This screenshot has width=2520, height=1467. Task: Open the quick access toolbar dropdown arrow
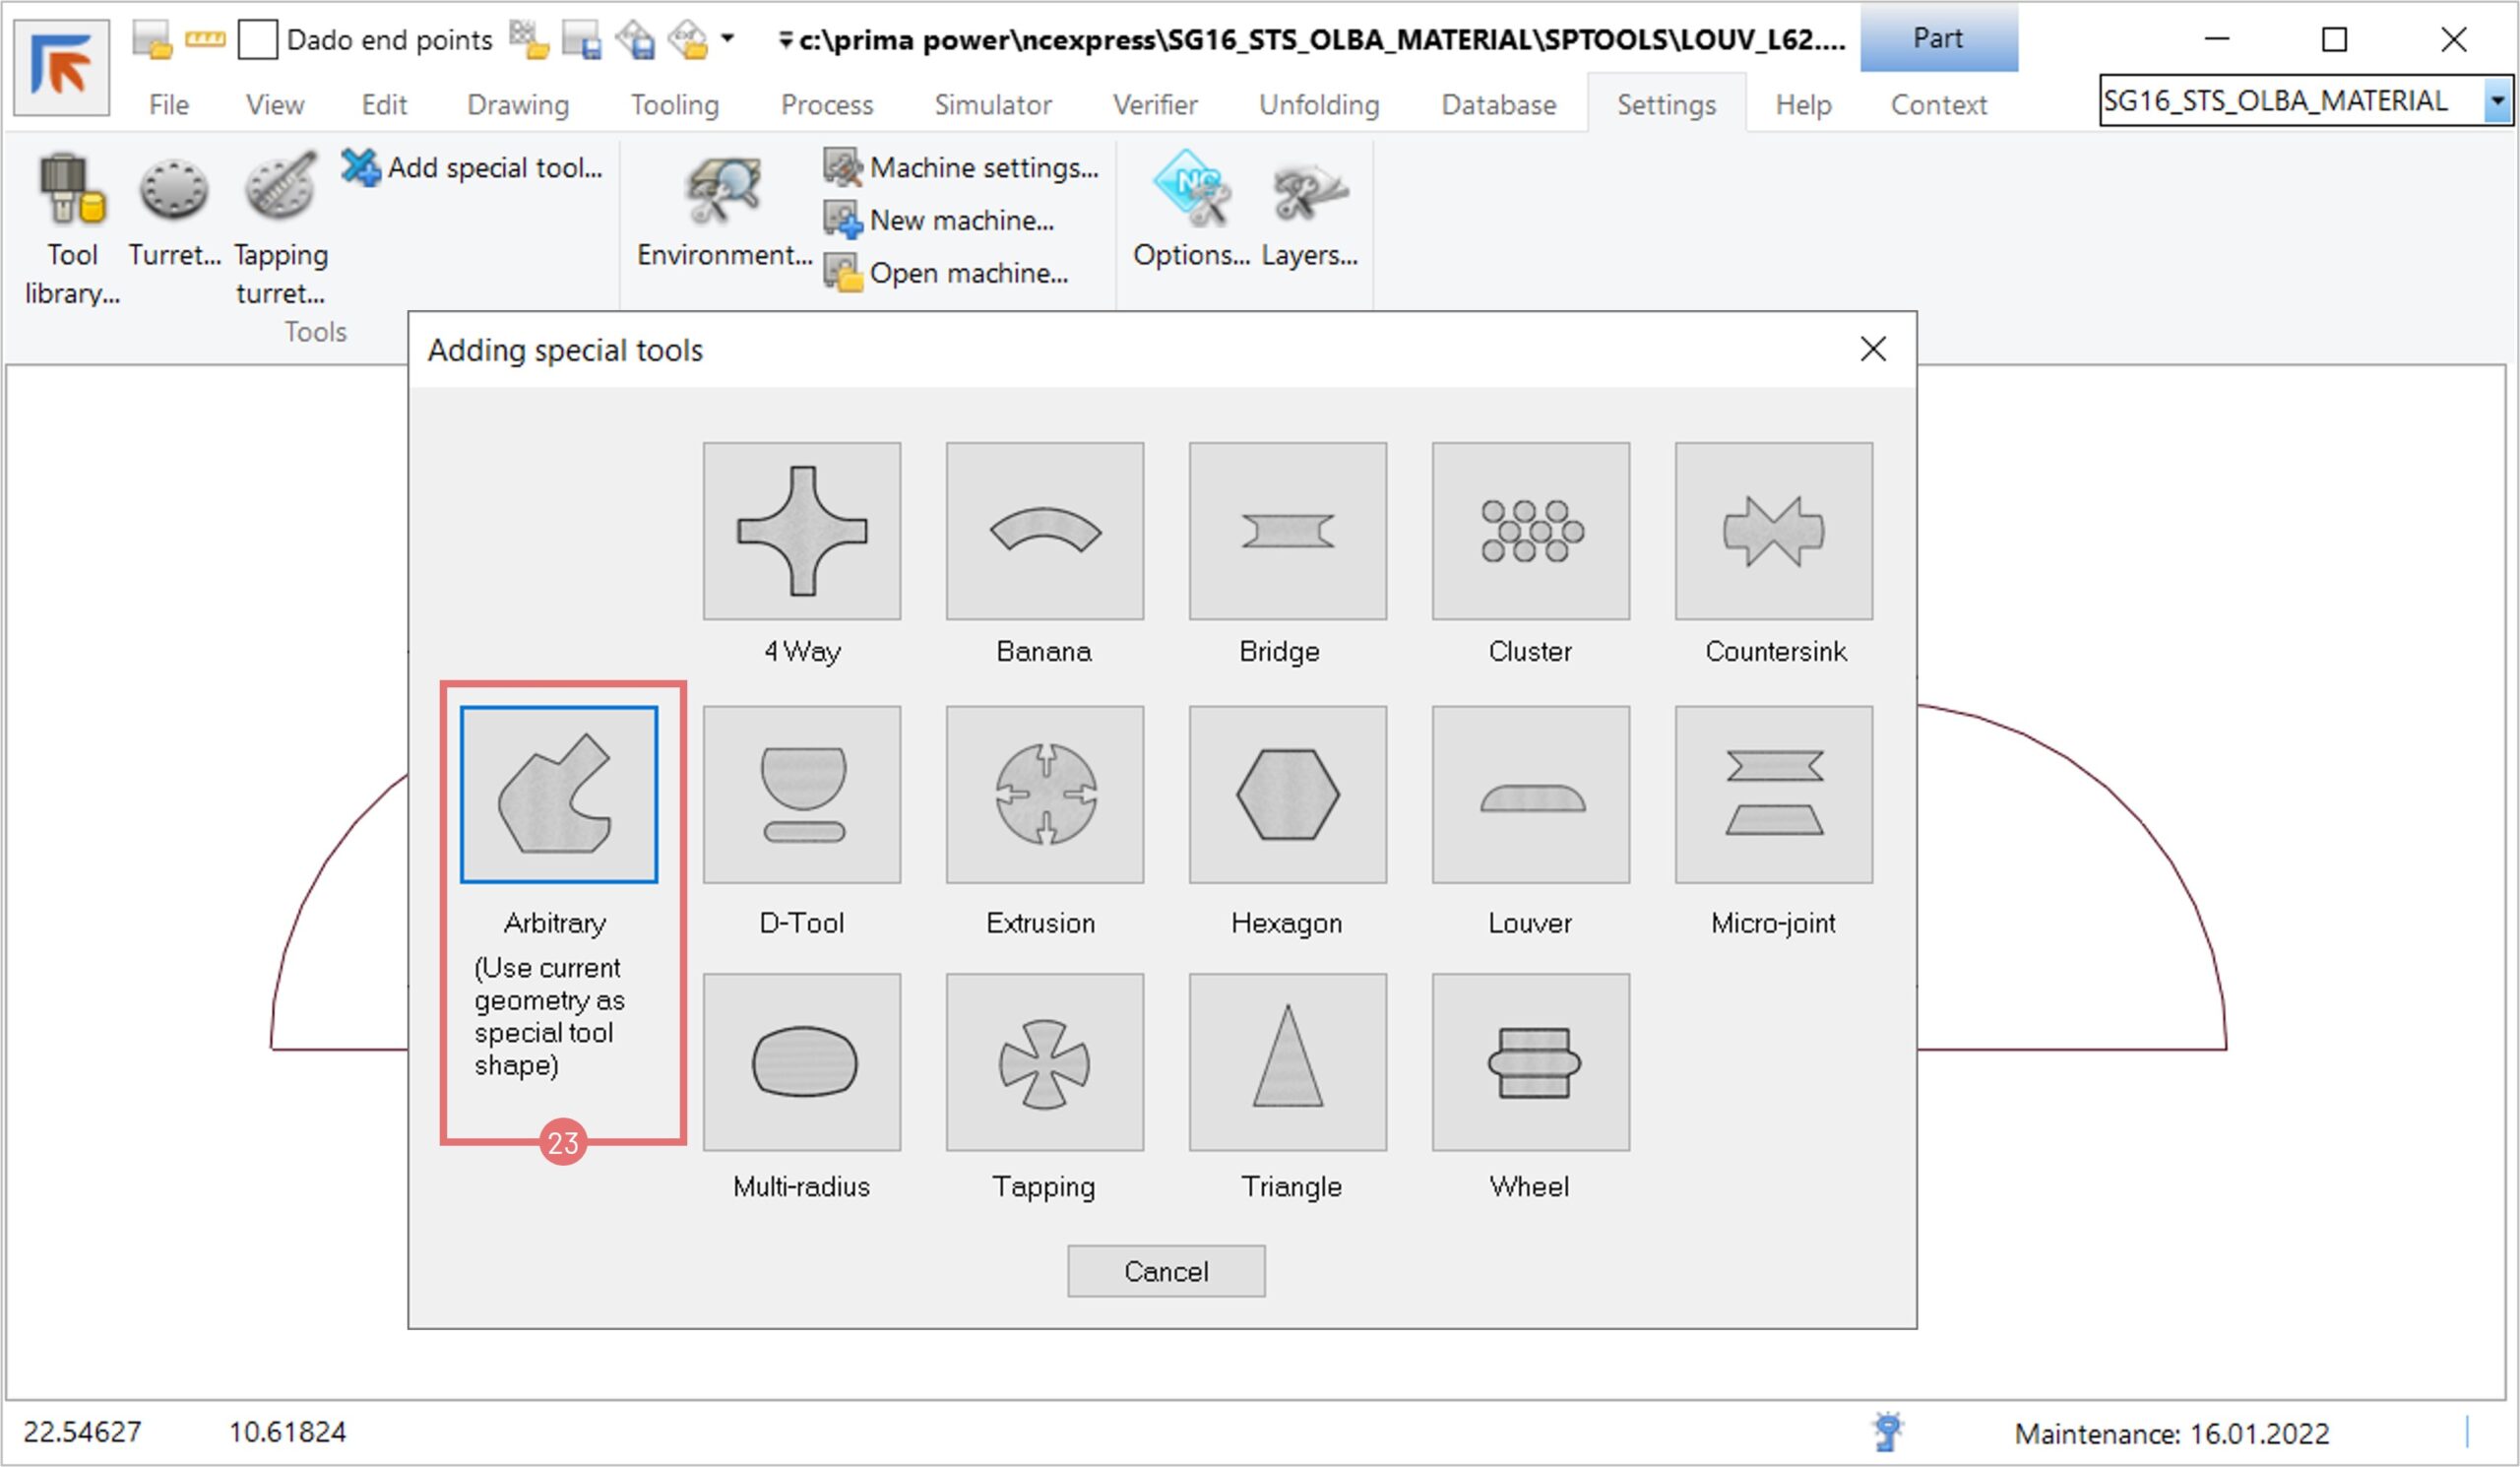[727, 38]
